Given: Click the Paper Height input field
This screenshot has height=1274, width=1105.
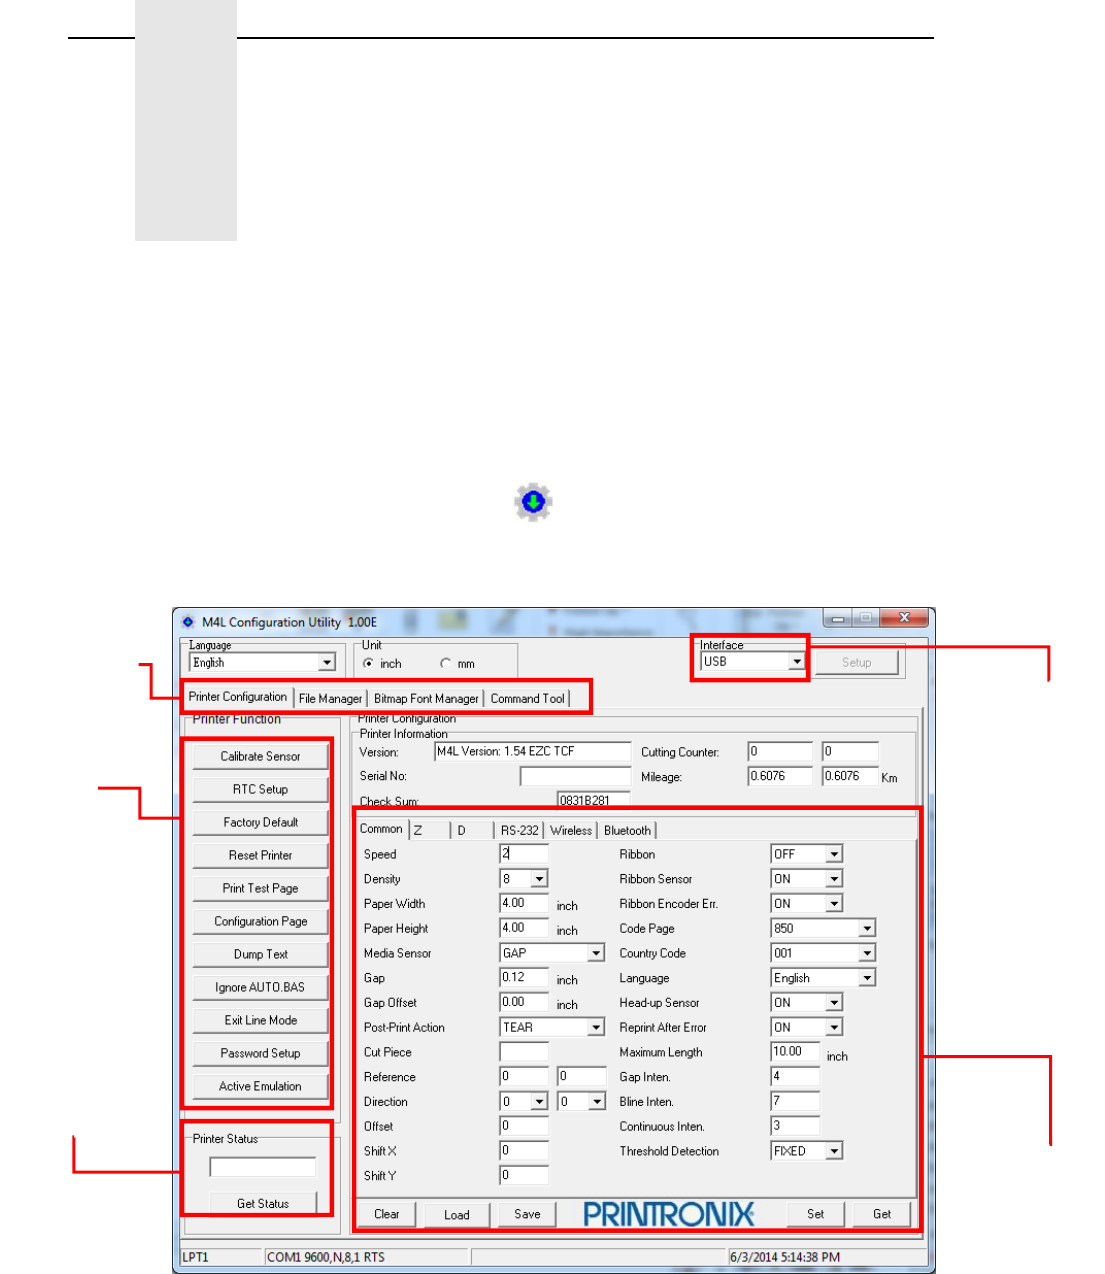Looking at the screenshot, I should [524, 928].
